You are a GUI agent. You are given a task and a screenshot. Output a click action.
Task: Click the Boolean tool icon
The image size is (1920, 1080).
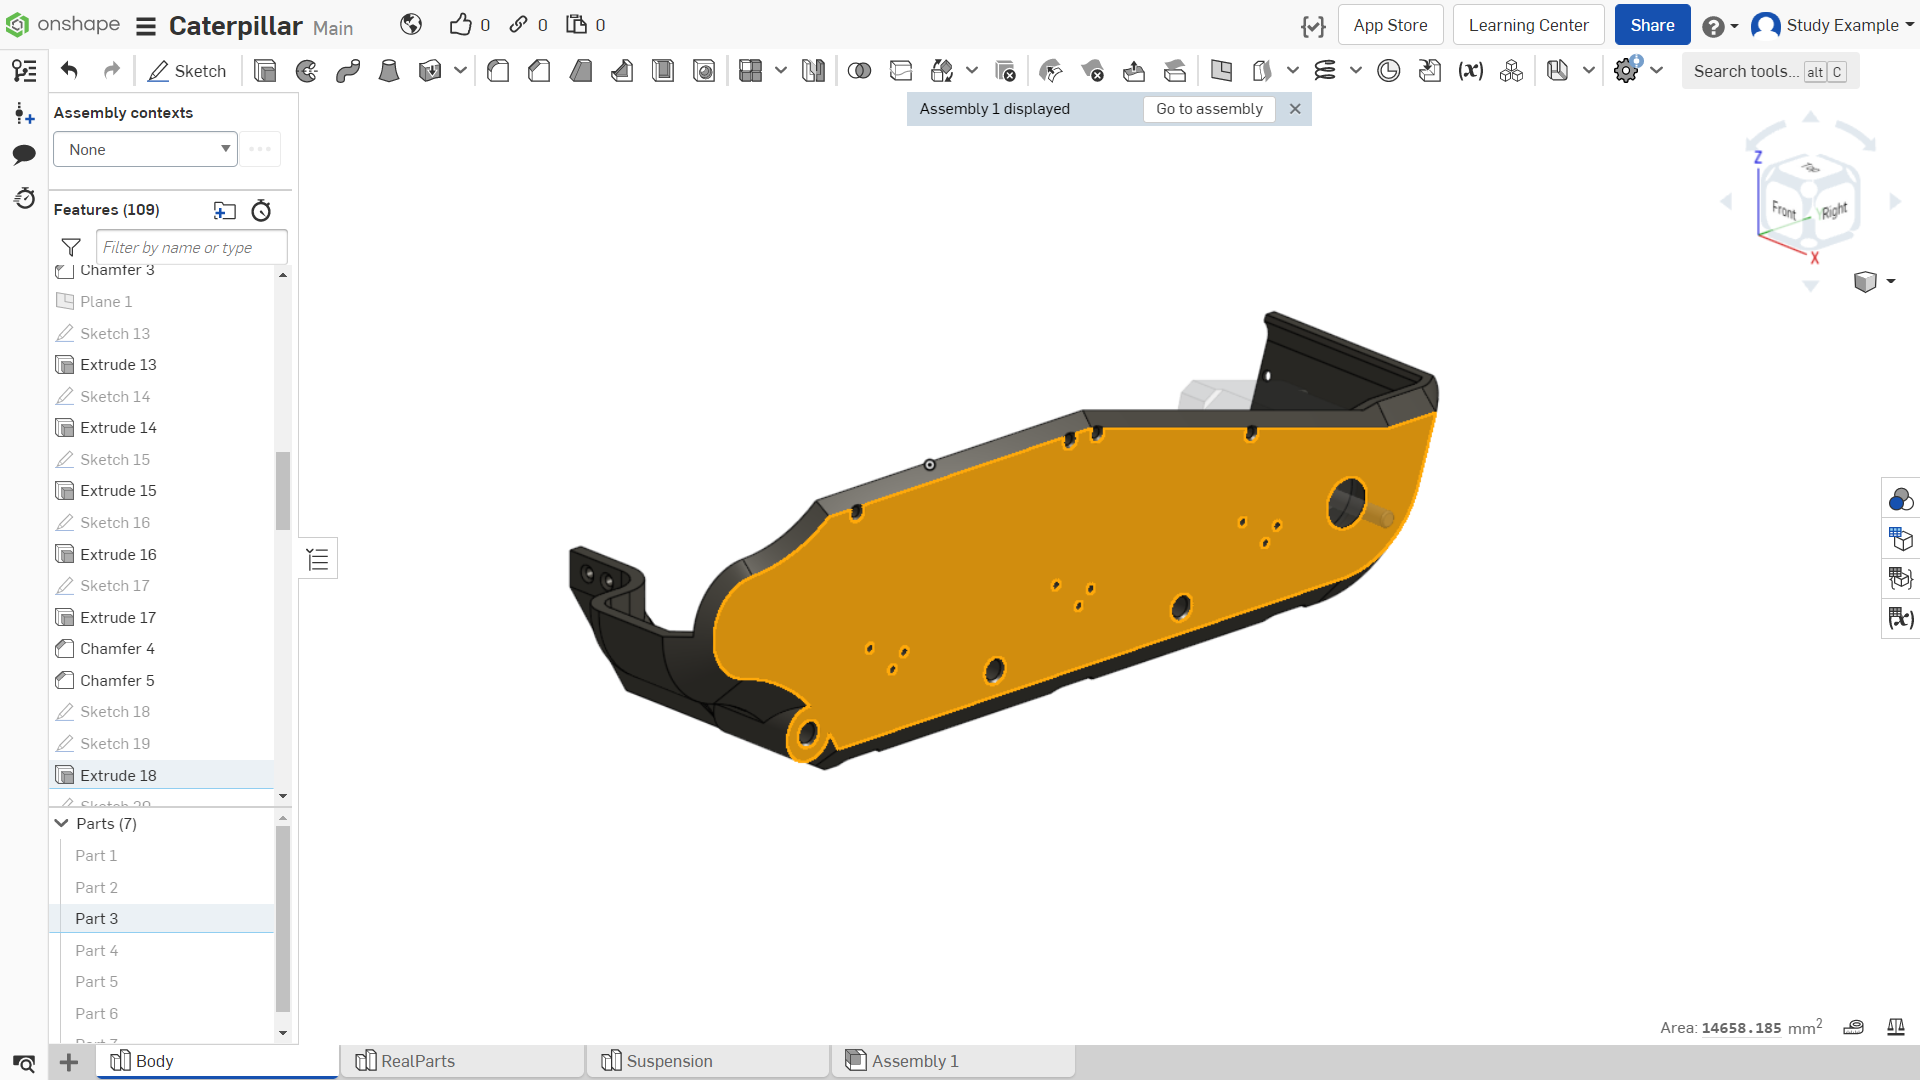tap(859, 71)
